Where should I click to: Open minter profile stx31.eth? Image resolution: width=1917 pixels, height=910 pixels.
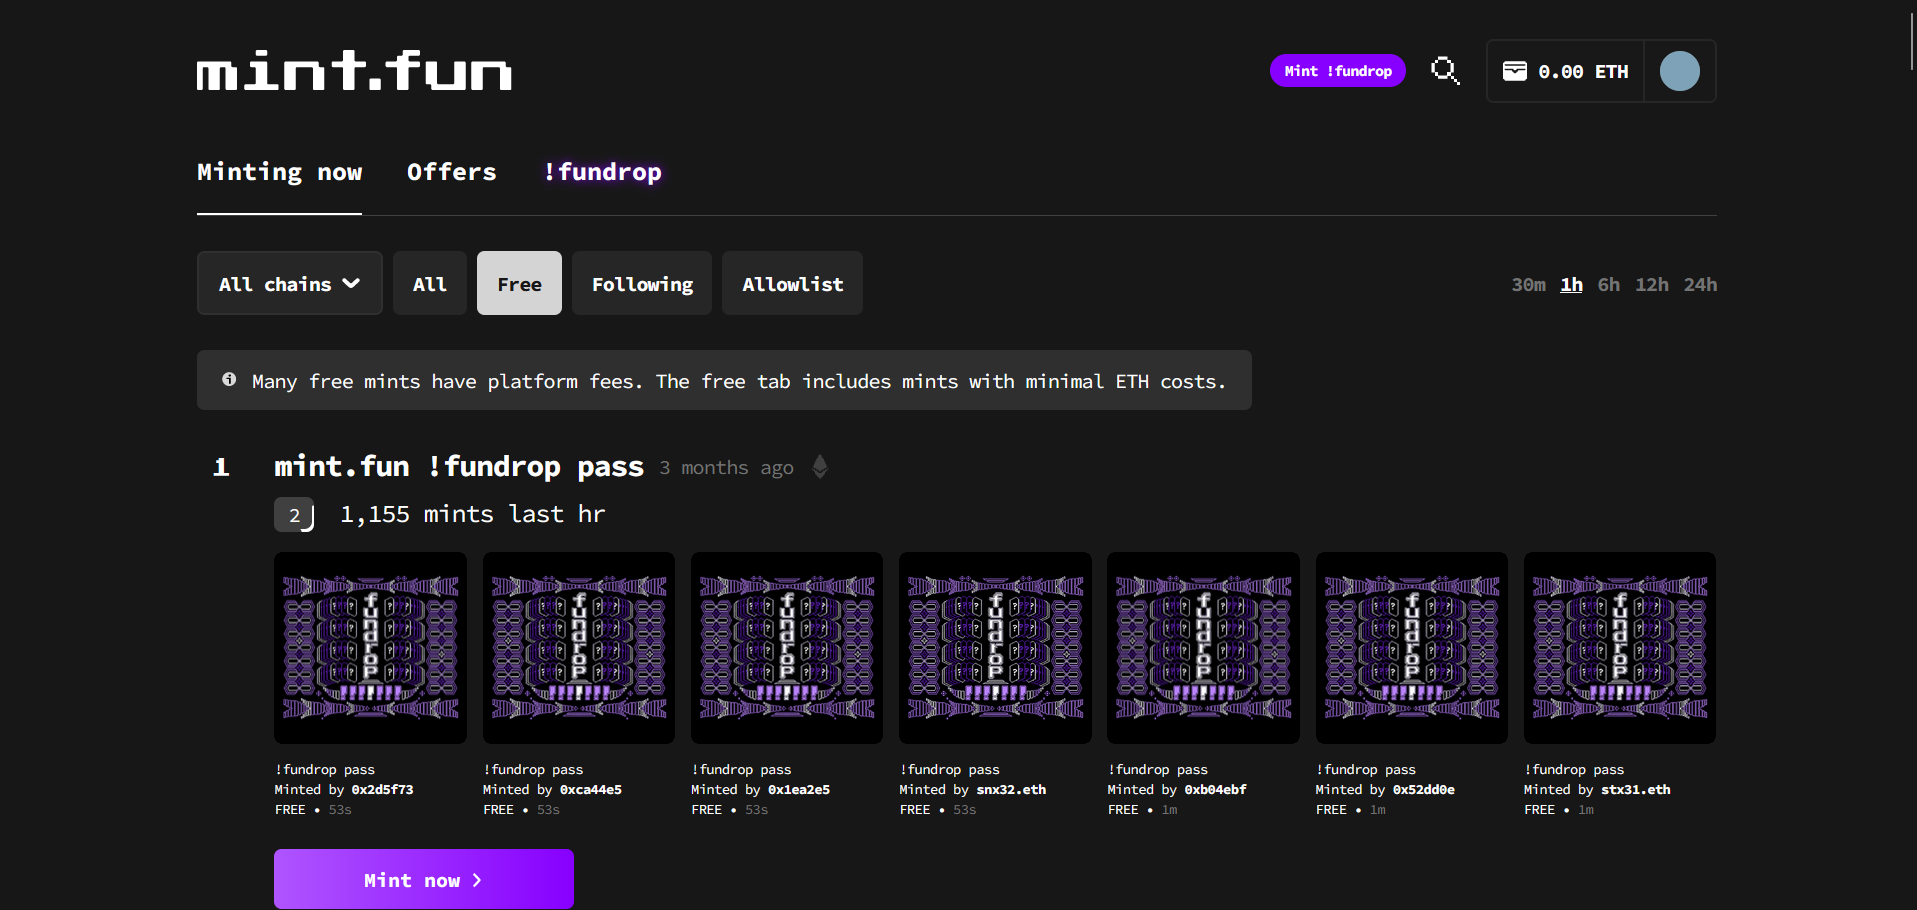coord(1635,790)
